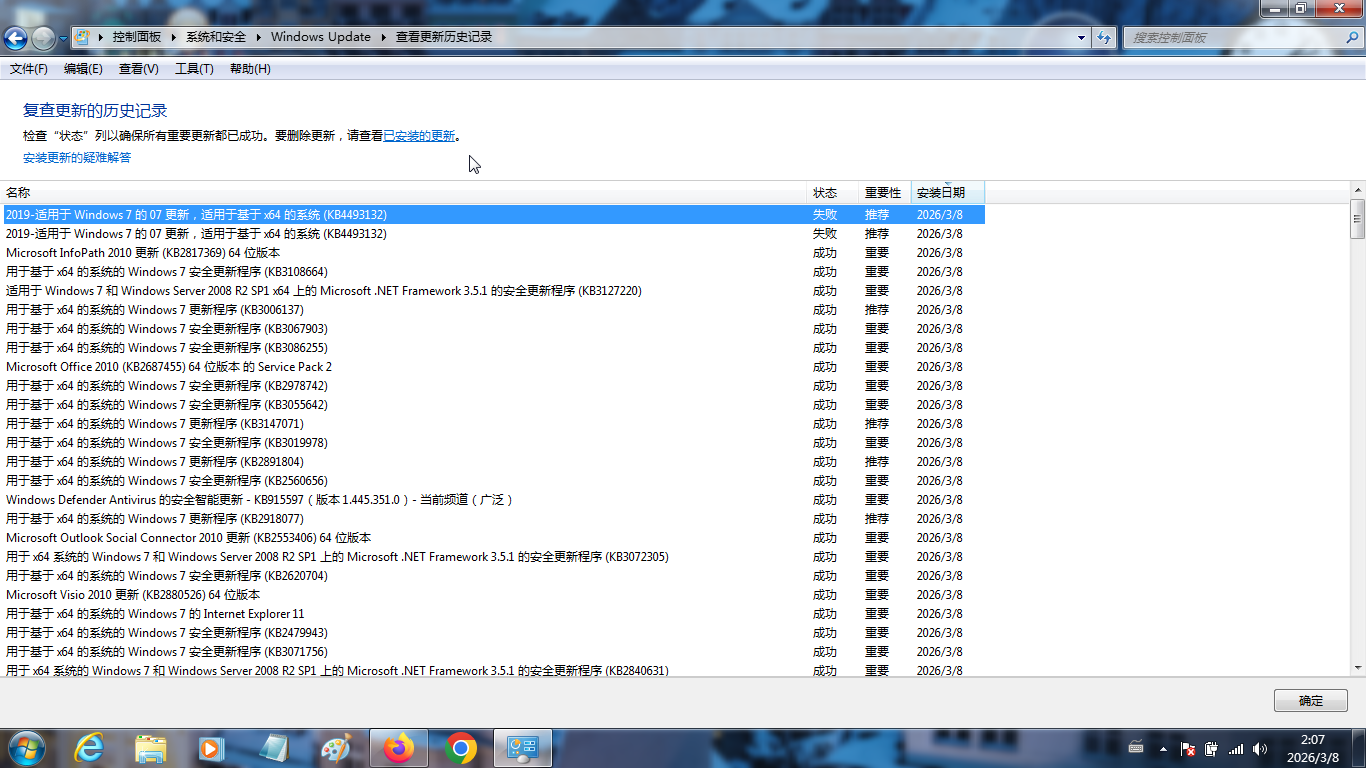Click the refresh icon beside address bar
This screenshot has height=768, width=1366.
tap(1104, 37)
